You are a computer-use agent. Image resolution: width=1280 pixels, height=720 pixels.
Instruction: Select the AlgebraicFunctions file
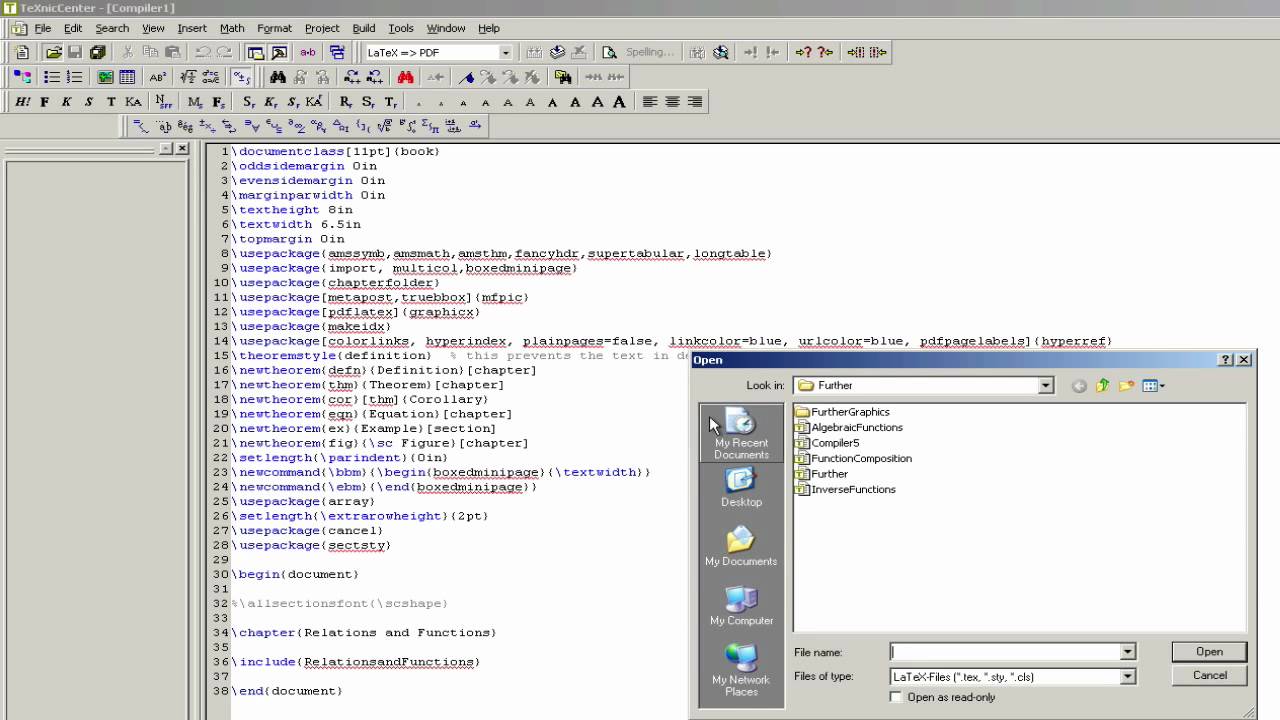coord(849,427)
